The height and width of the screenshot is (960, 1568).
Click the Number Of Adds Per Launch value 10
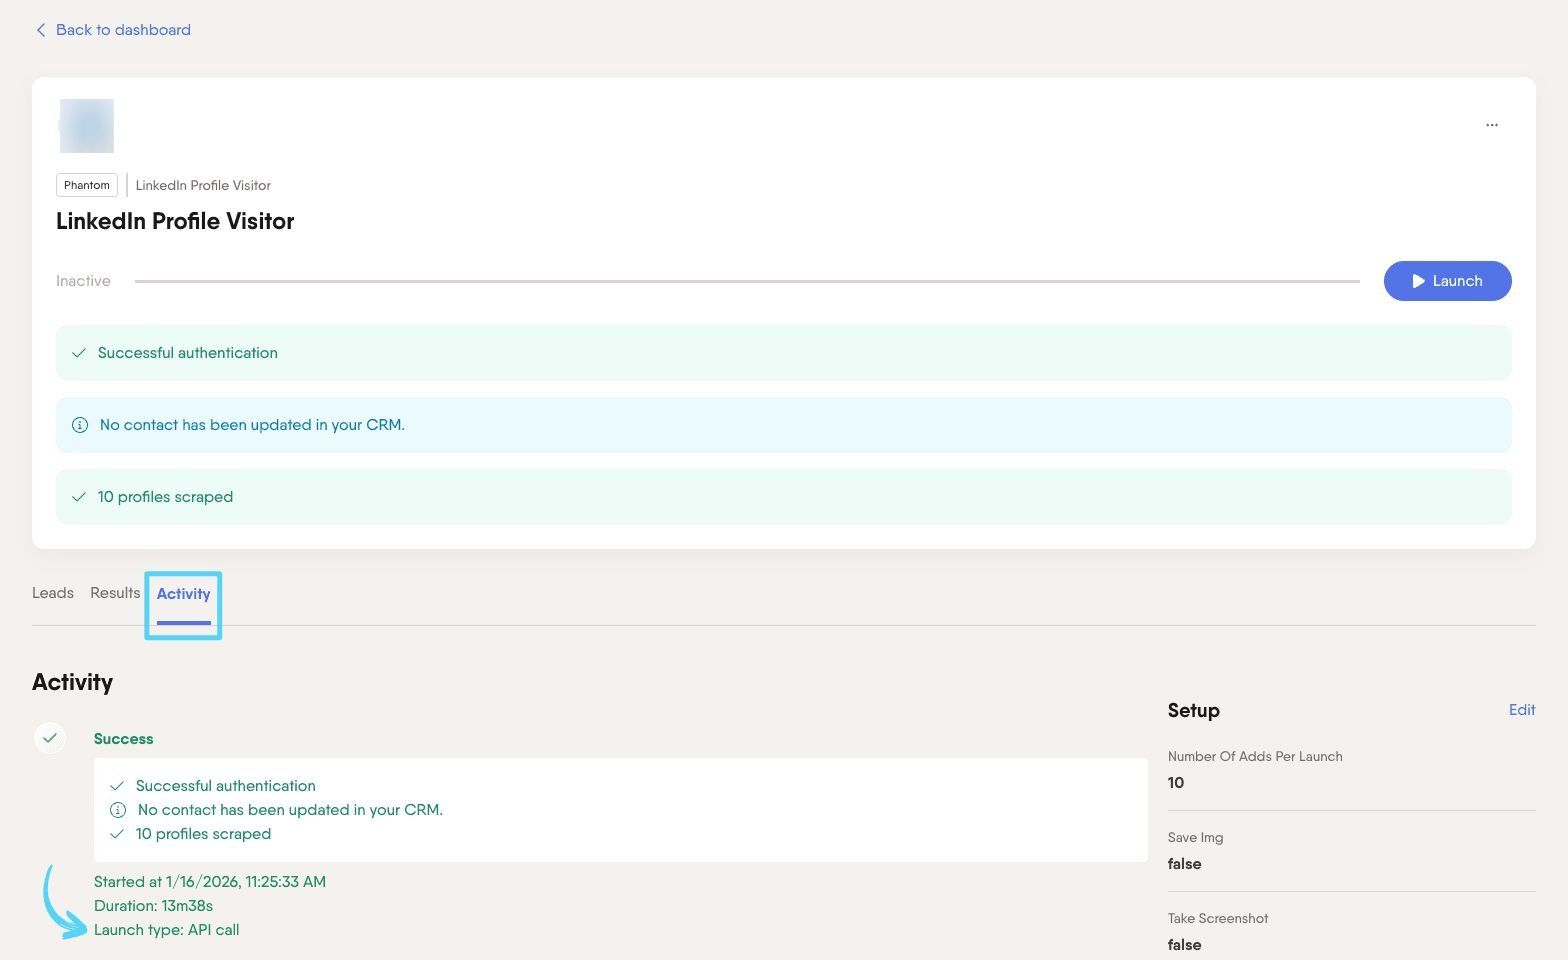pyautogui.click(x=1176, y=783)
